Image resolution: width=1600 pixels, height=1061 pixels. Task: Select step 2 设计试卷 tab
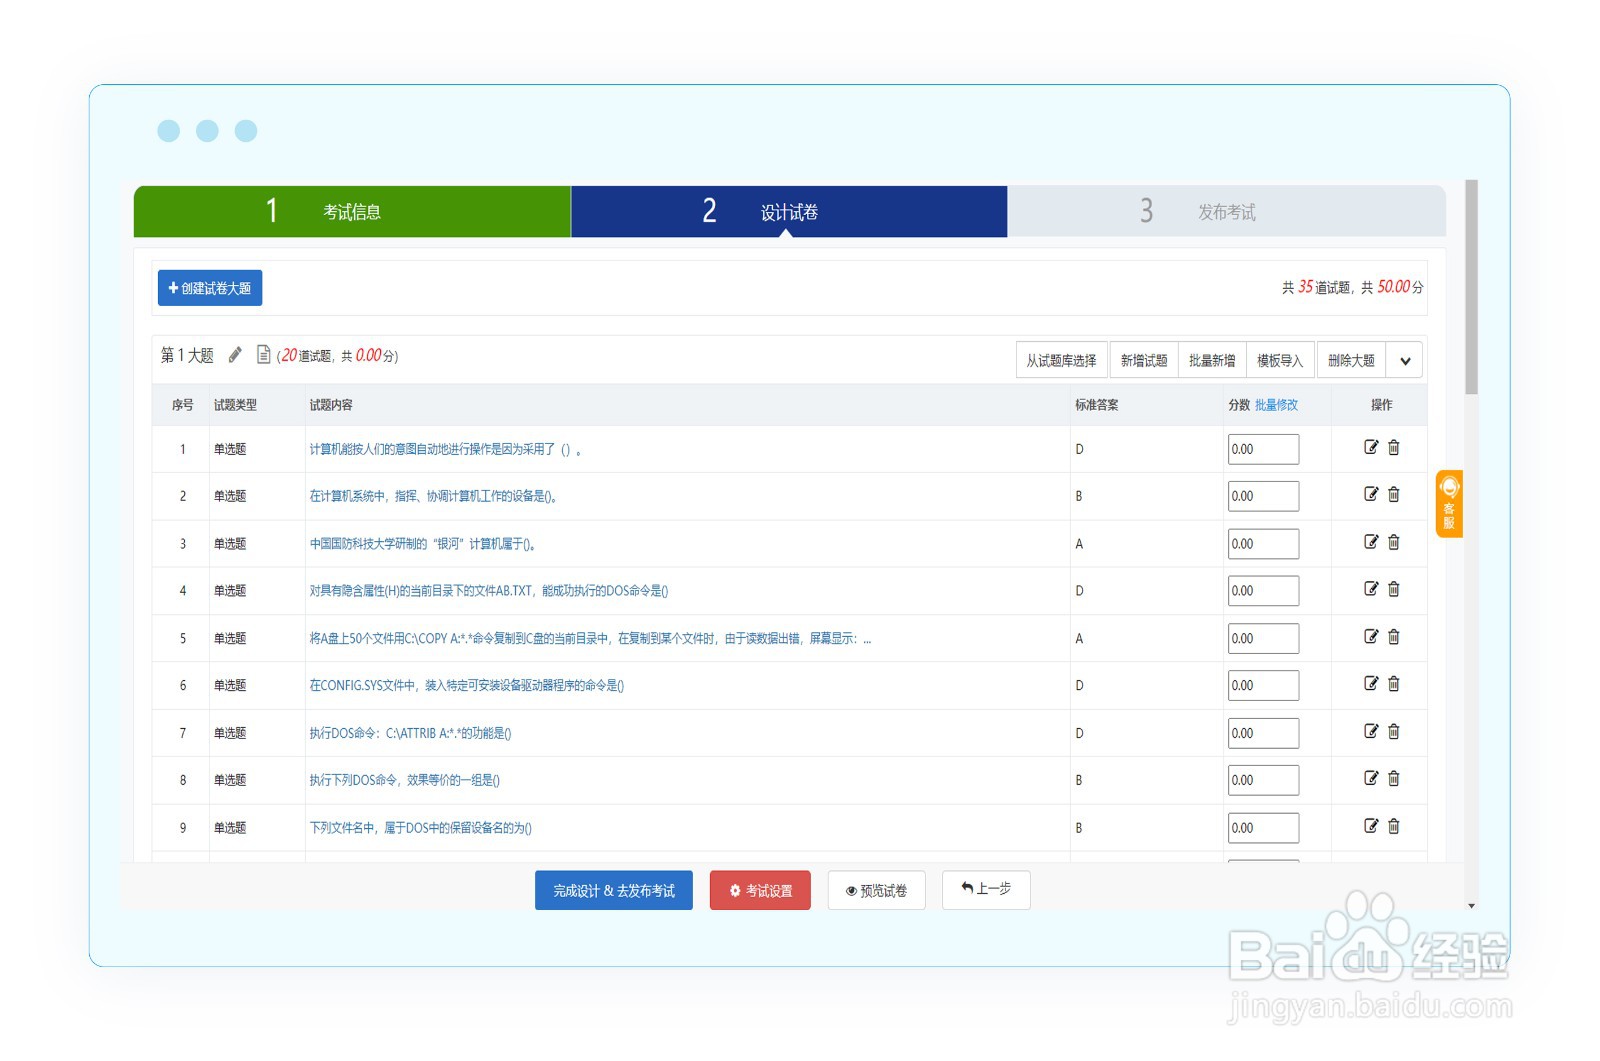click(789, 211)
